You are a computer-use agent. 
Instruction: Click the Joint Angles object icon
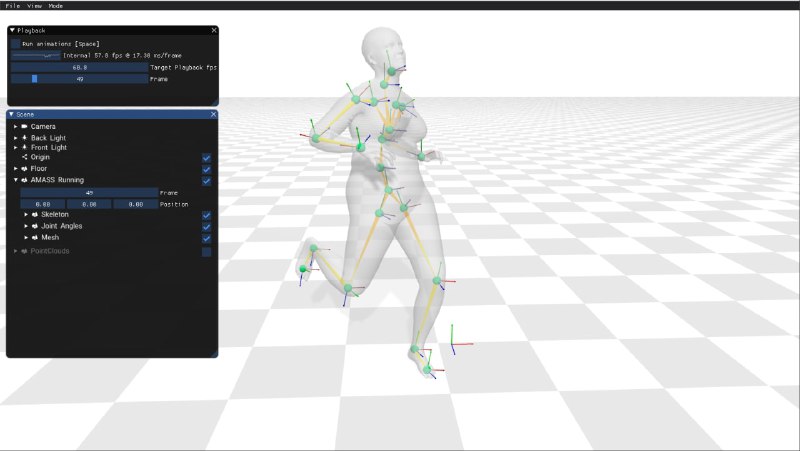35,226
